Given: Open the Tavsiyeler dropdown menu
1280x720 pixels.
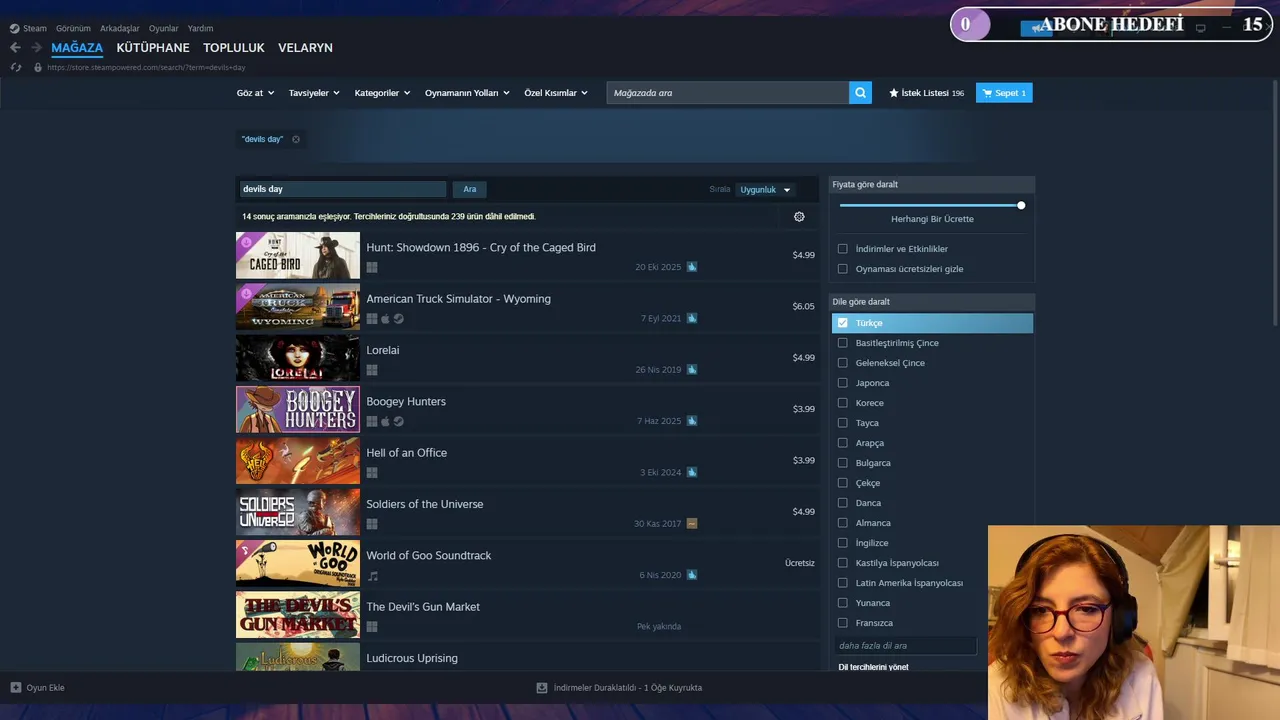Looking at the screenshot, I should 314,93.
